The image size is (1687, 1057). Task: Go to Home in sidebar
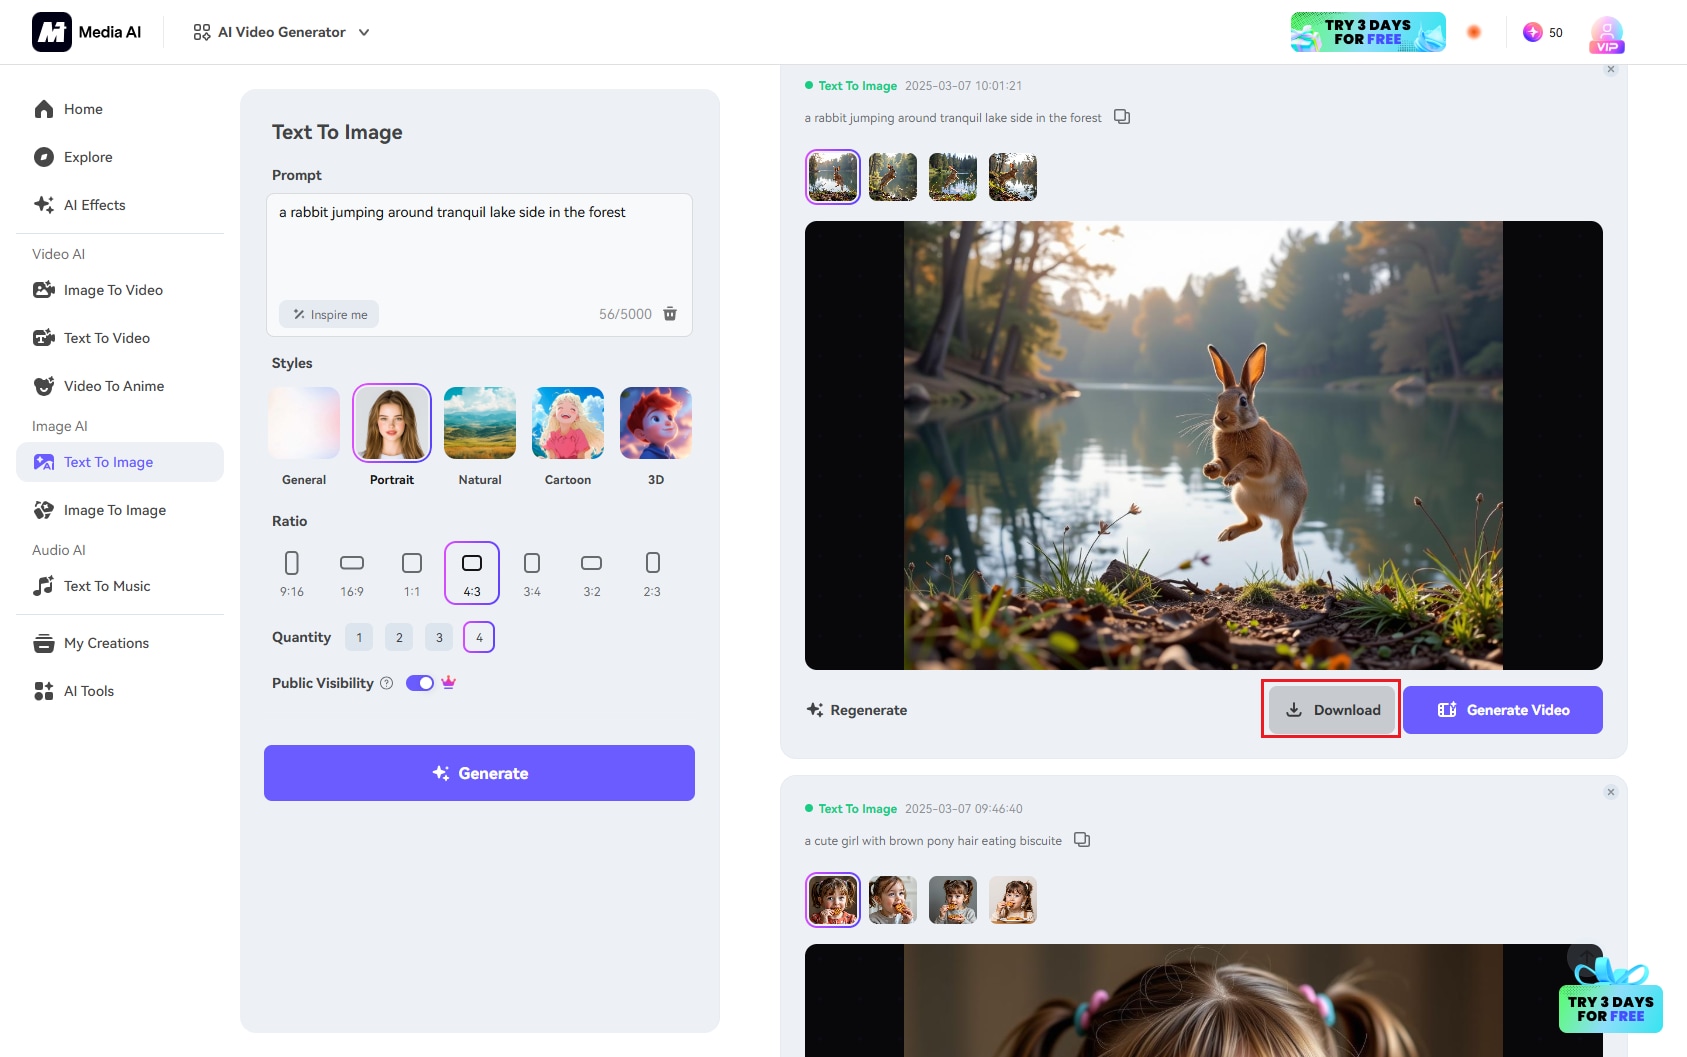click(120, 109)
